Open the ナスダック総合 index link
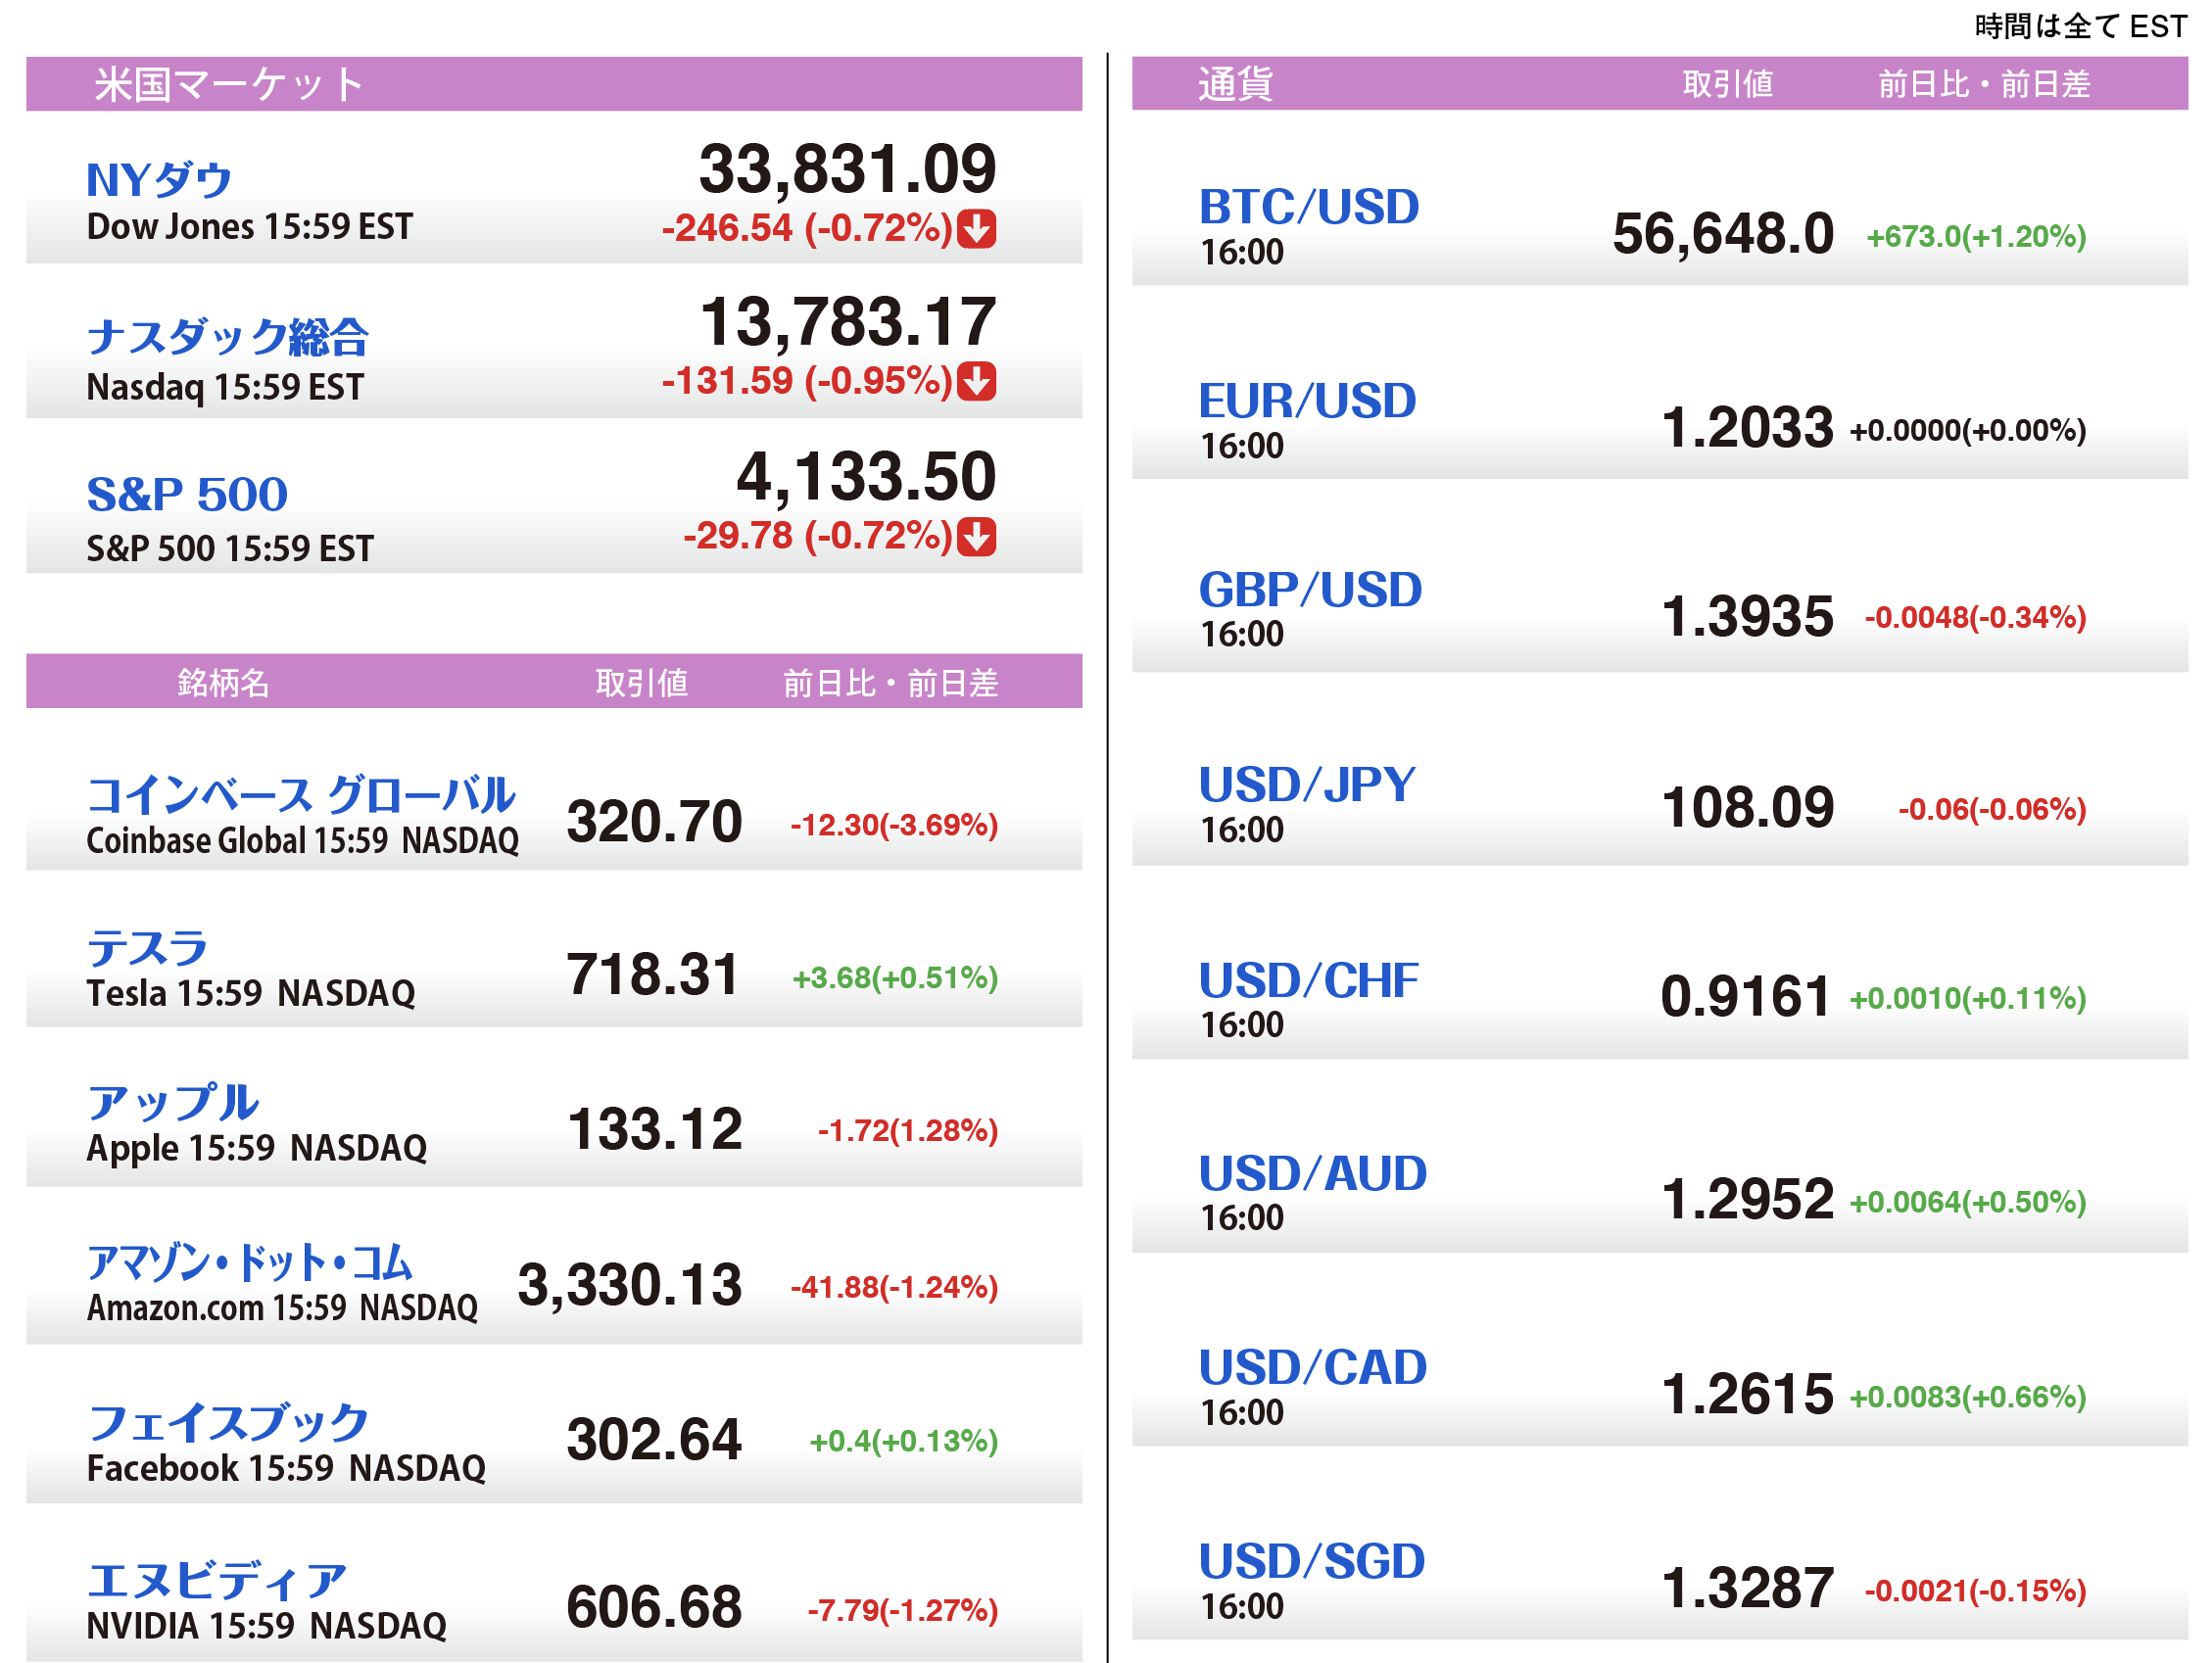 [227, 337]
